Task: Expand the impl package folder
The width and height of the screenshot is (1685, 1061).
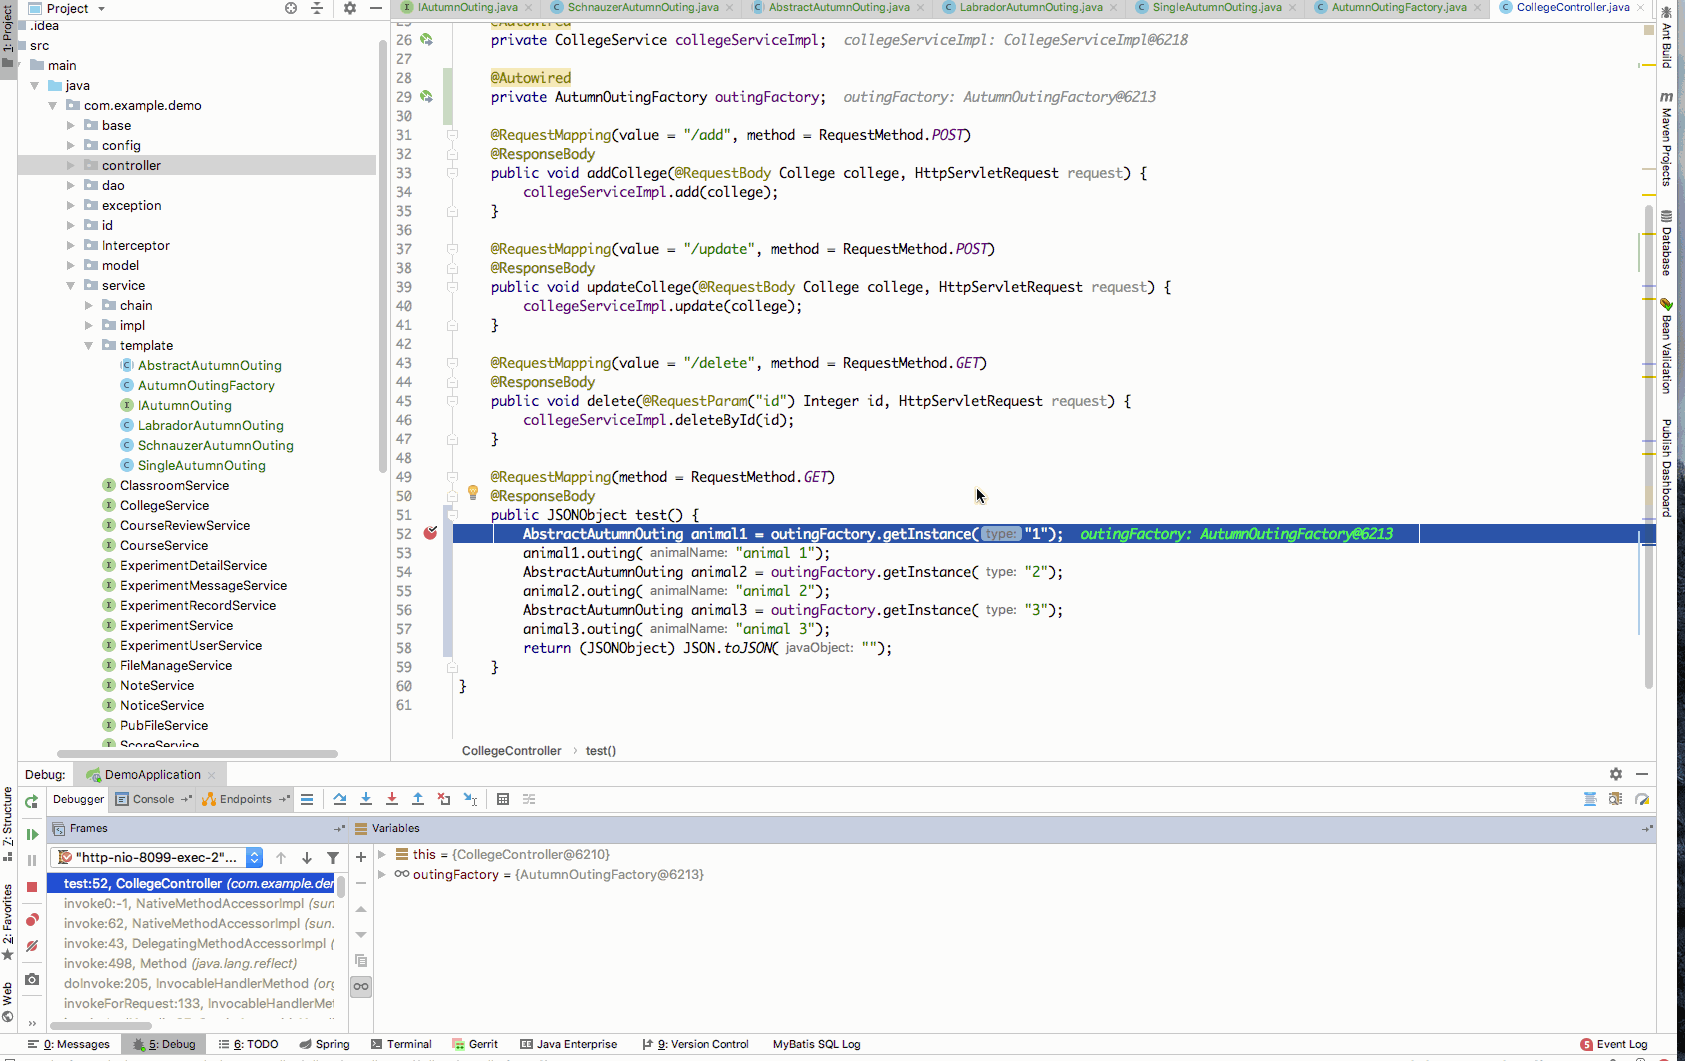Action: click(89, 325)
